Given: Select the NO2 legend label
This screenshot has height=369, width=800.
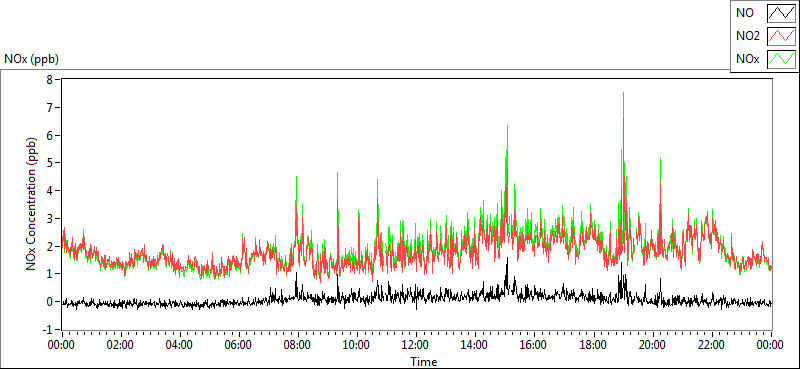Looking at the screenshot, I should 747,36.
